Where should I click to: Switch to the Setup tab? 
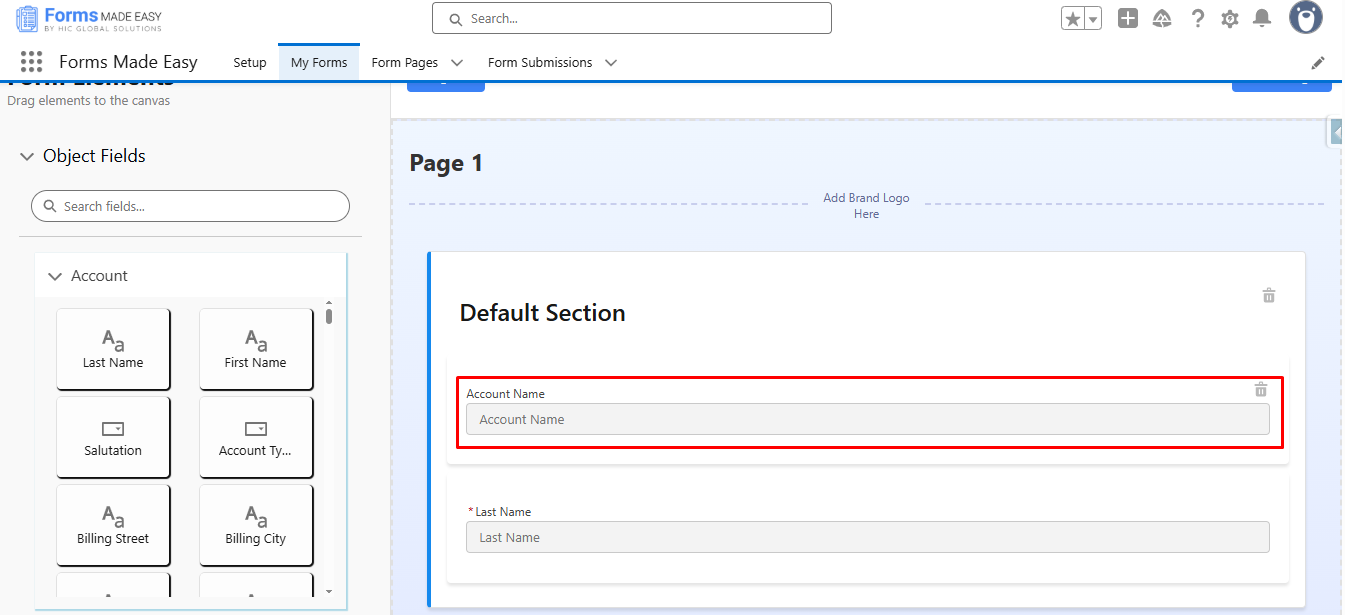(250, 62)
